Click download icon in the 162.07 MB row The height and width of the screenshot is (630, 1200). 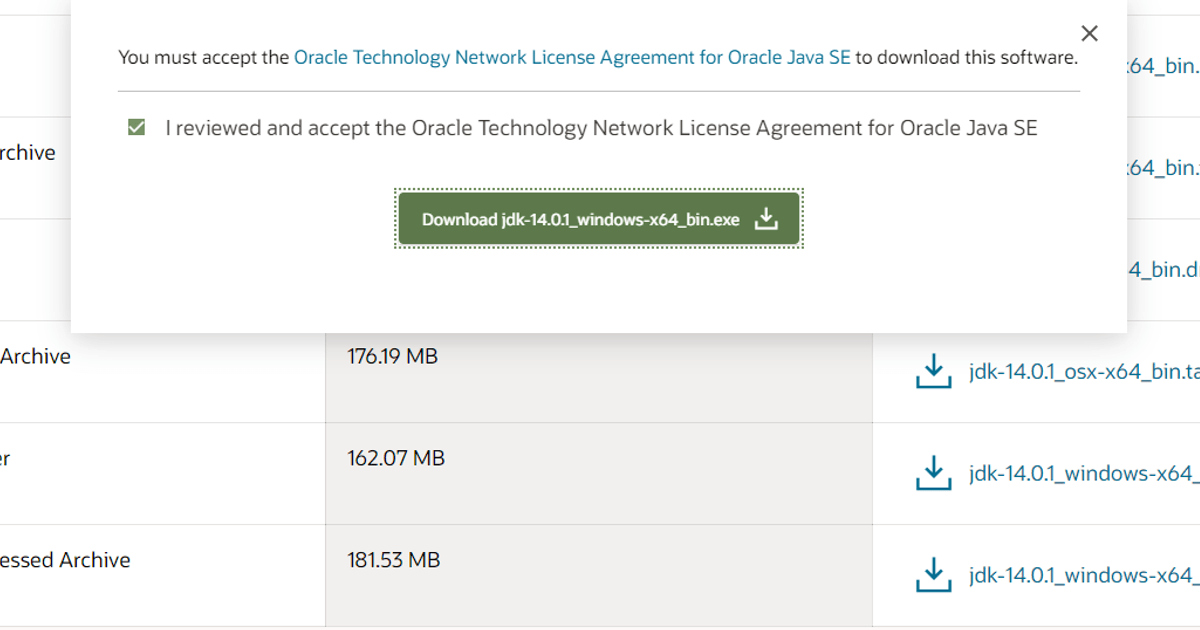(933, 473)
